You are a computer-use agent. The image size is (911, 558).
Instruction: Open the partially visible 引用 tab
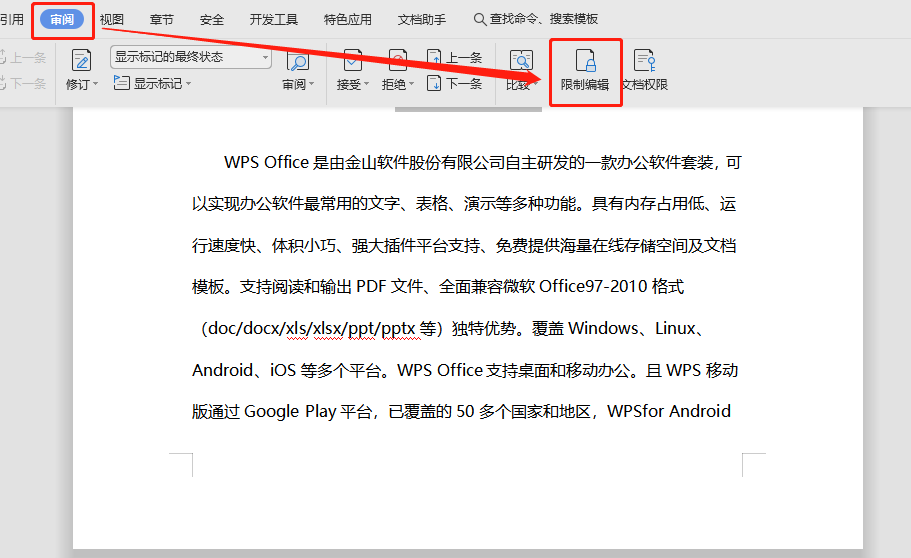pos(12,19)
